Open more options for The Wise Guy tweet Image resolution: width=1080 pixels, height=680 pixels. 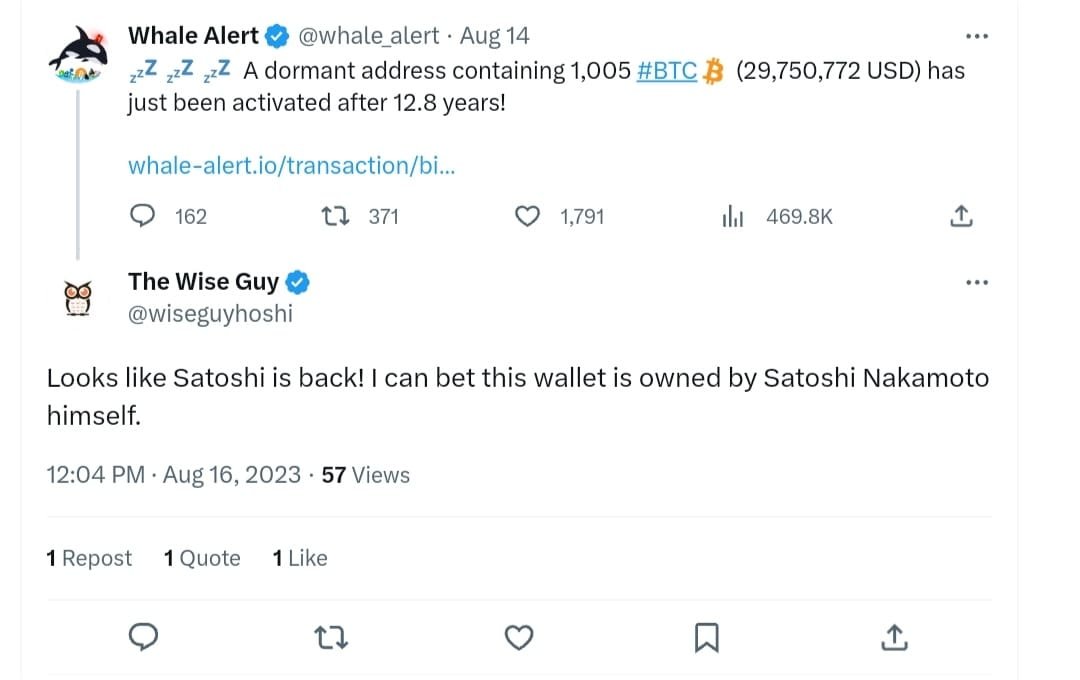tap(976, 283)
